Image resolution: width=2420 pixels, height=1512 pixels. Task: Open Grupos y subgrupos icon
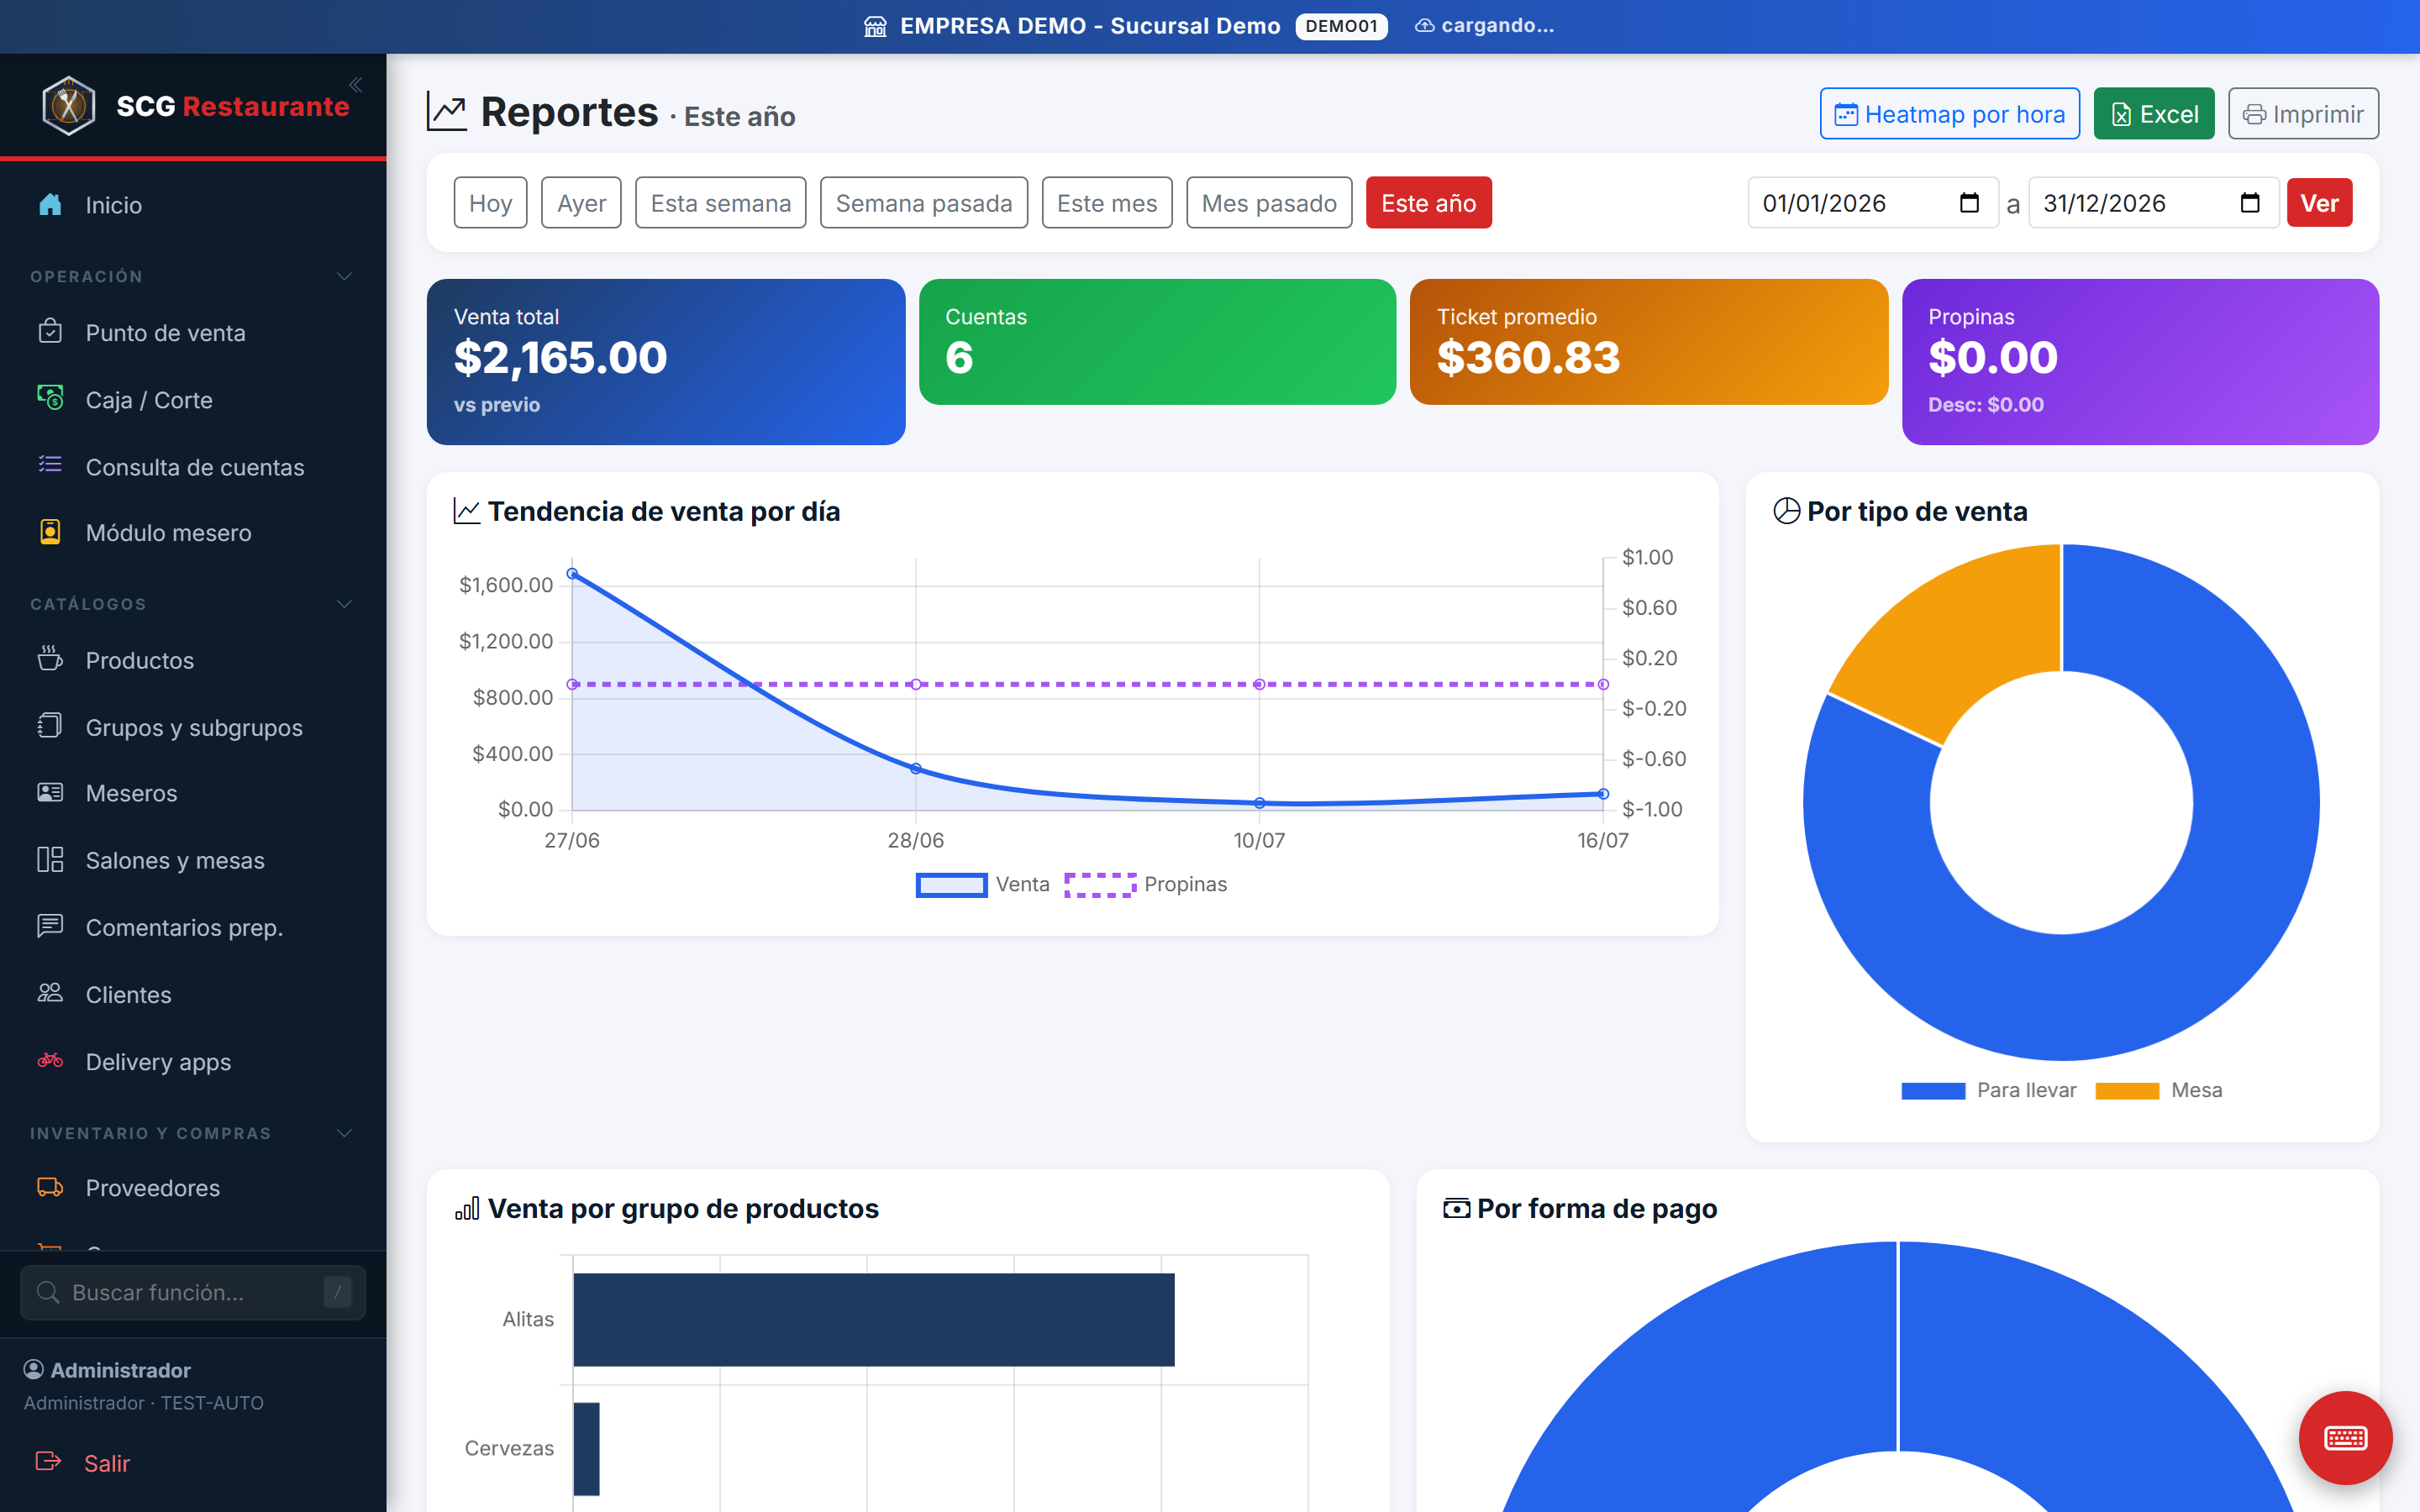50,726
